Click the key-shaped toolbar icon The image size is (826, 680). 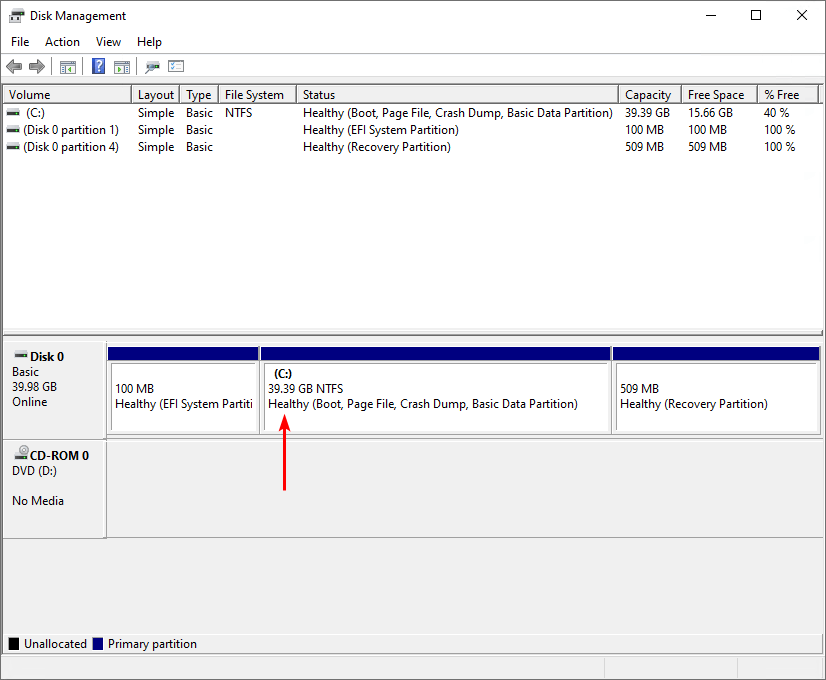pyautogui.click(x=152, y=67)
